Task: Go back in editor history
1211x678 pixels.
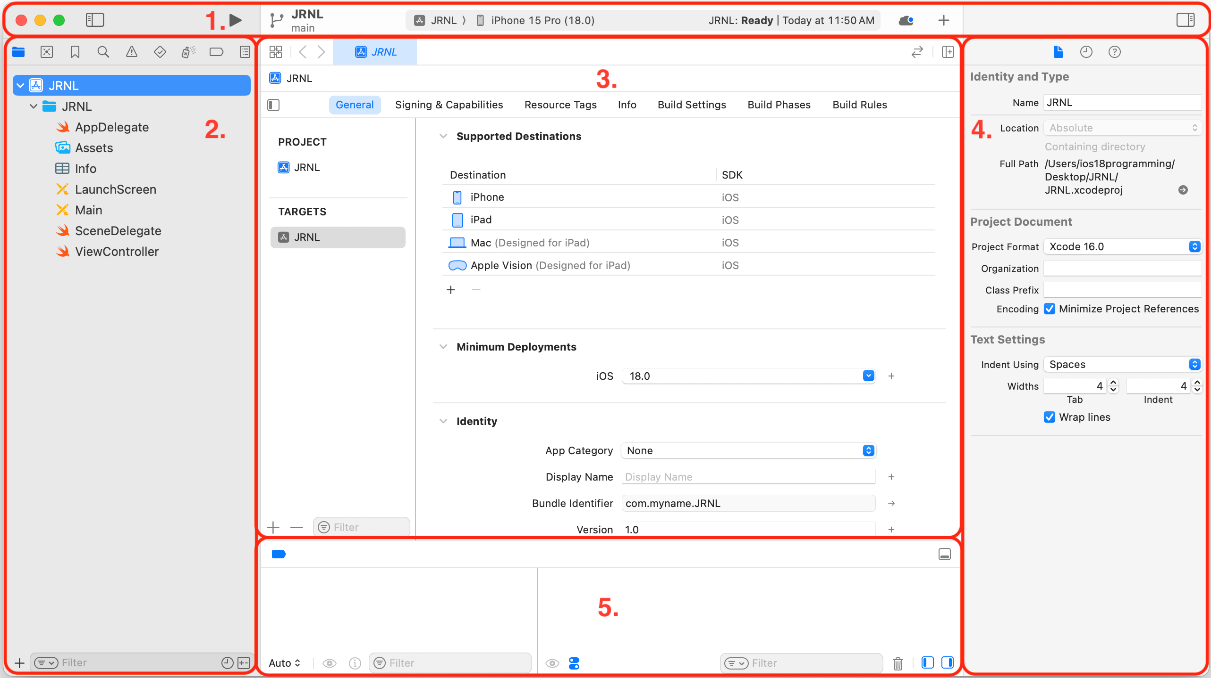Action: 303,52
